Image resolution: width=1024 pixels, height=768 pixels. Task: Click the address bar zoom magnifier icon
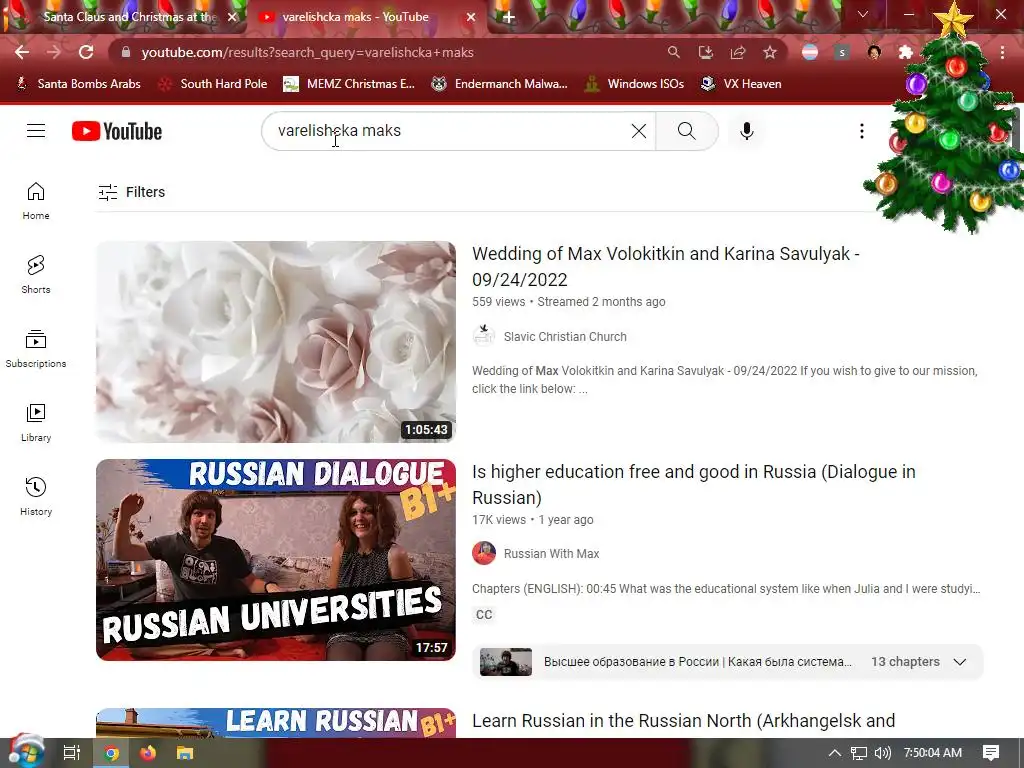click(x=673, y=52)
